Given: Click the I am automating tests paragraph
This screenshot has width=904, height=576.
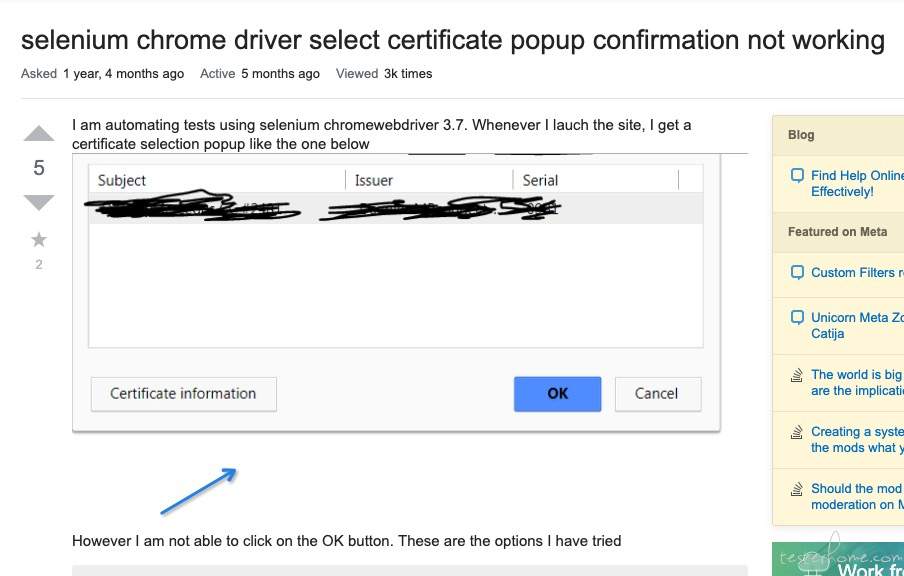Looking at the screenshot, I should [382, 134].
